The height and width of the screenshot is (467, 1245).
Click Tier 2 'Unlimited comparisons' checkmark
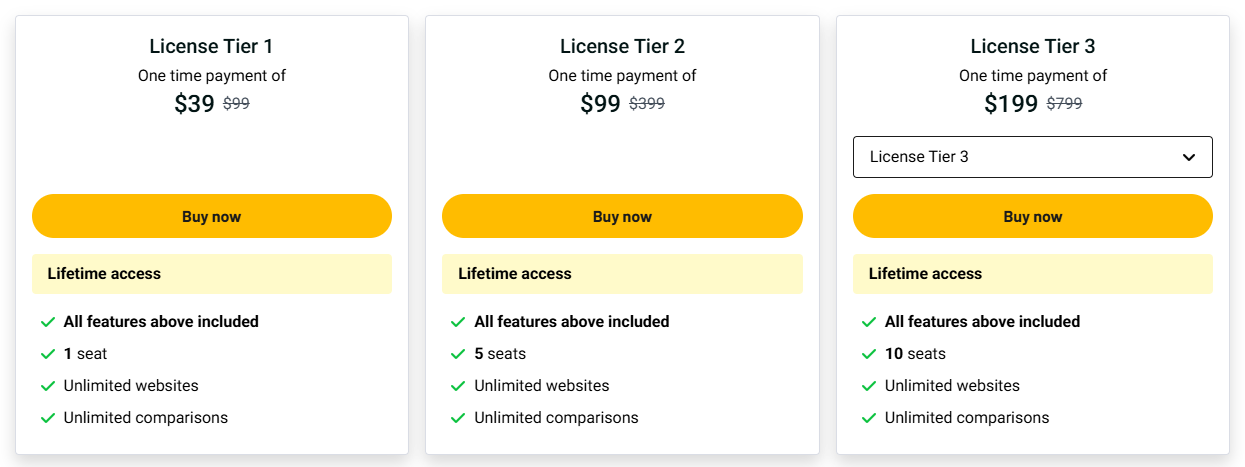point(458,418)
